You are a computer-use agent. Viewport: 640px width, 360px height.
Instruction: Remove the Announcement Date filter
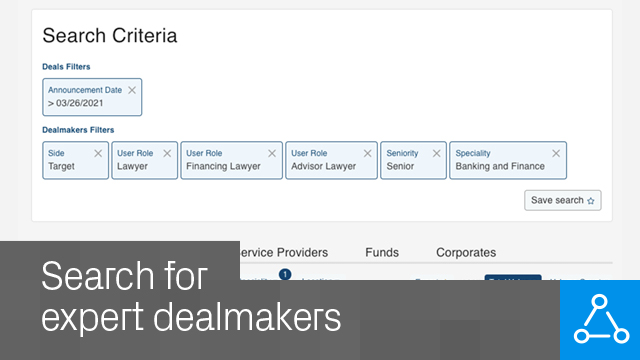[x=132, y=90]
